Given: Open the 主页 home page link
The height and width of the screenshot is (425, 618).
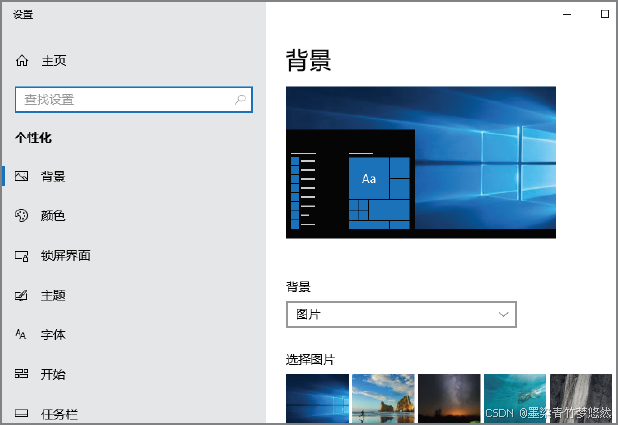Looking at the screenshot, I should (54, 61).
